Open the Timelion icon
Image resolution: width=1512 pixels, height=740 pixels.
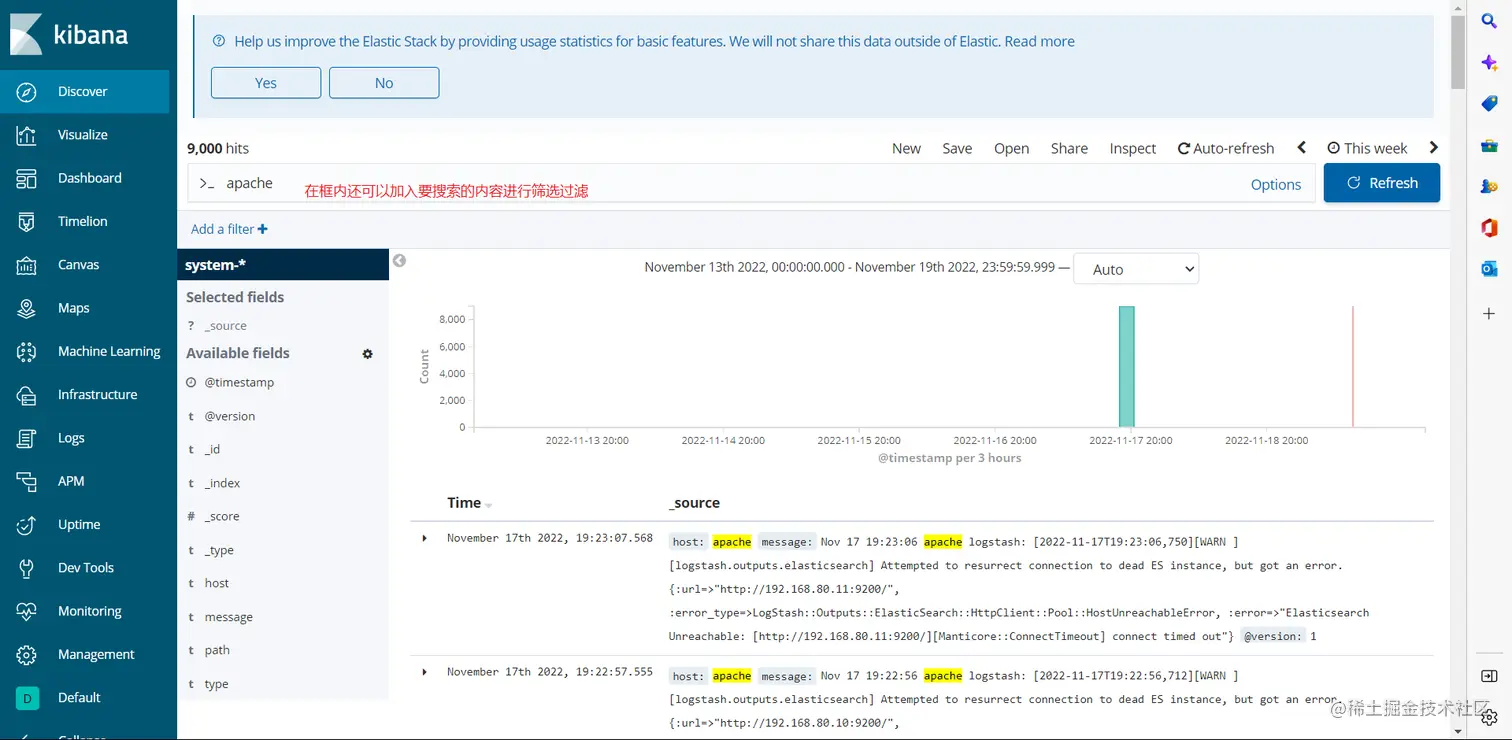click(27, 222)
